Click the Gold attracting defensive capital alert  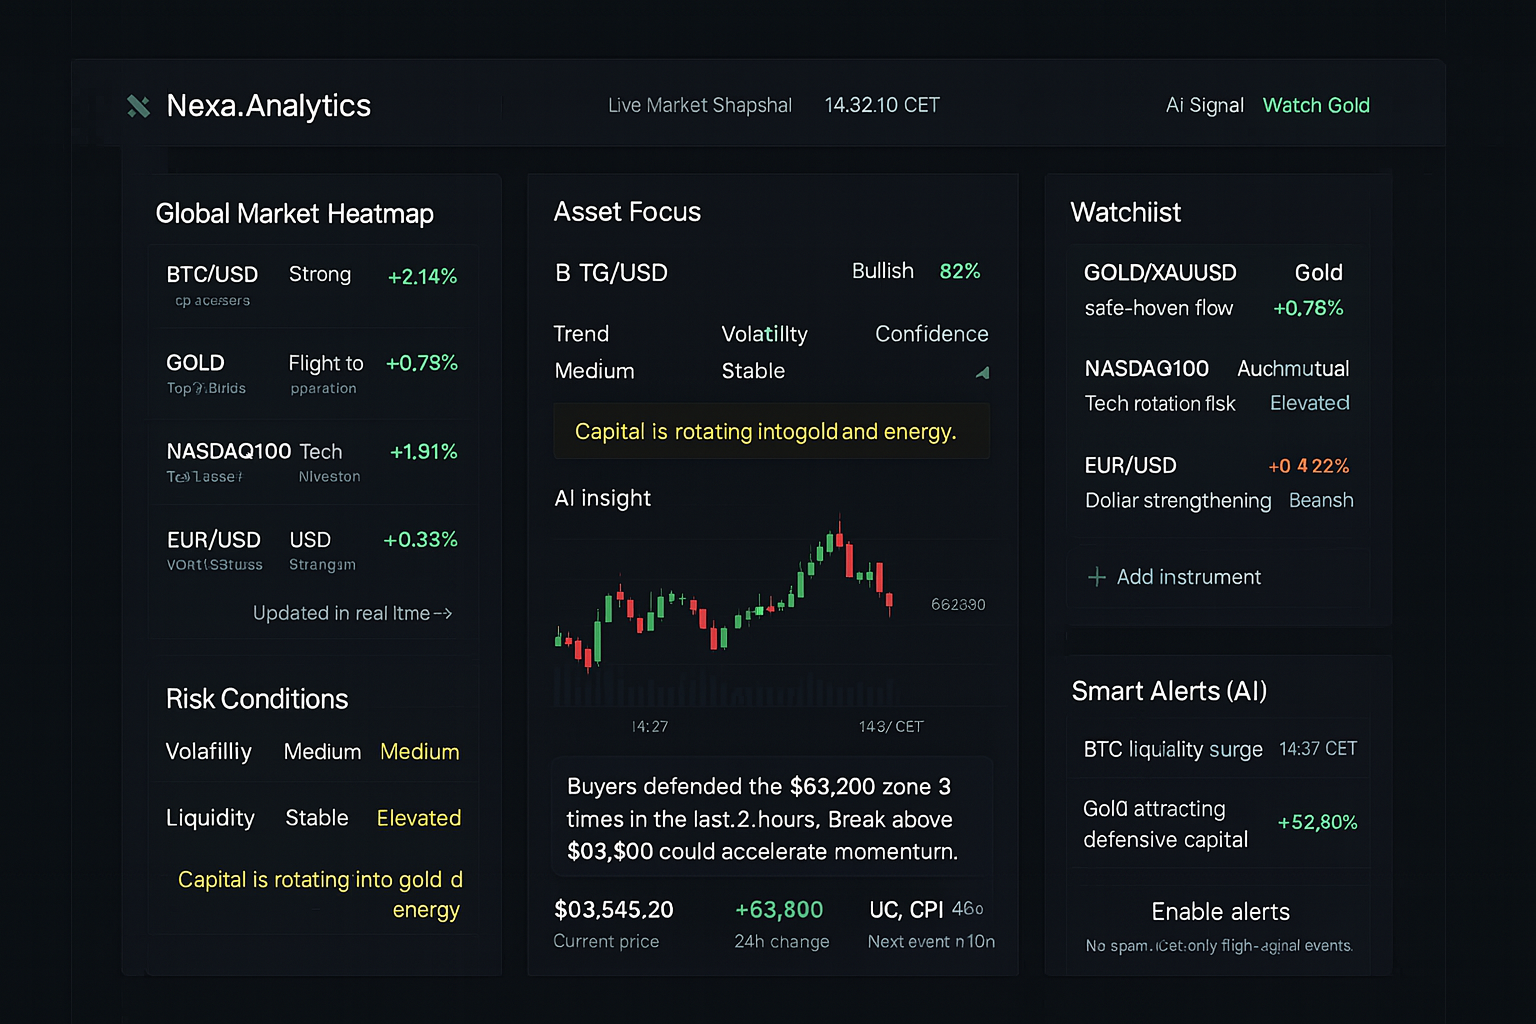coord(1219,823)
